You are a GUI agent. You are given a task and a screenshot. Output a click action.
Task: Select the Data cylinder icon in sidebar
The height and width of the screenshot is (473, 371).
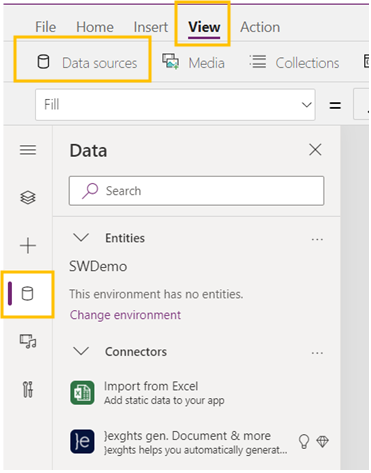click(27, 294)
